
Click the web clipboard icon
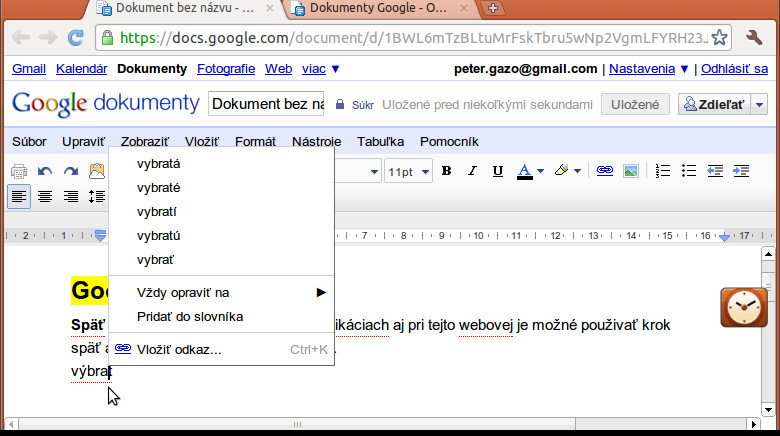[x=97, y=171]
